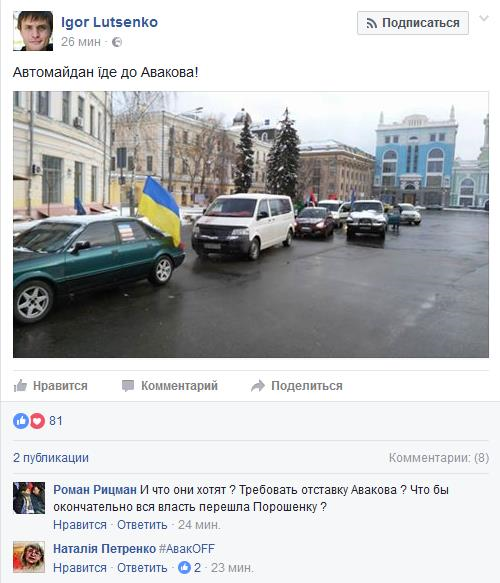Like Роман Рицман's comment via Нравится

pyautogui.click(x=80, y=525)
